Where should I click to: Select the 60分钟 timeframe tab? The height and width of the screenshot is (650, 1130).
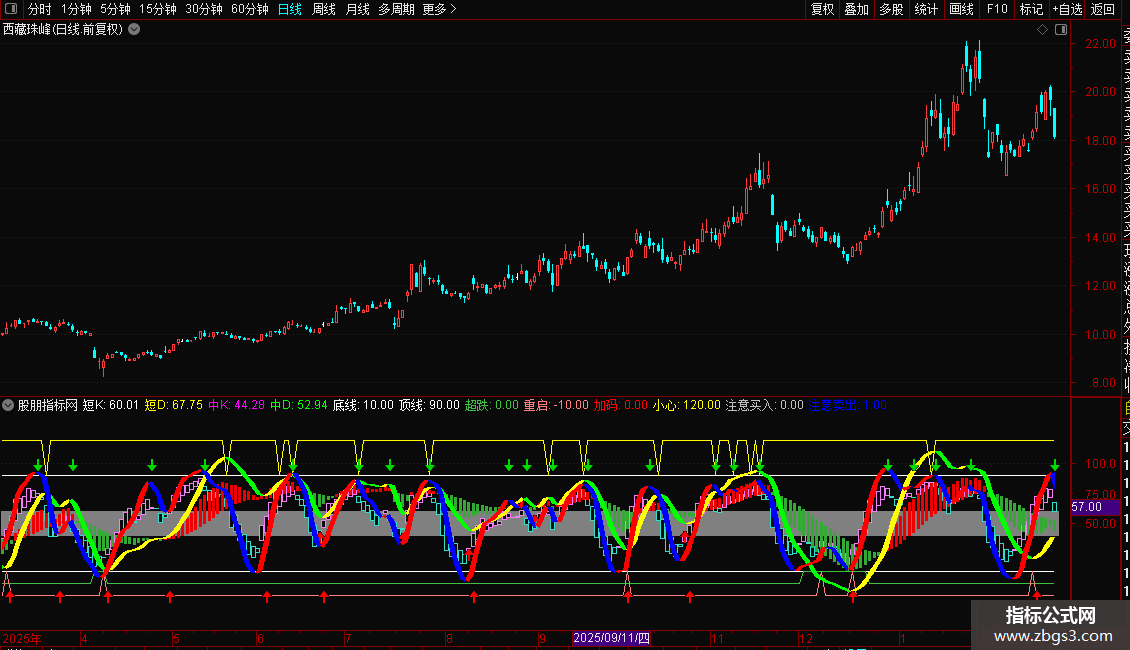(x=249, y=9)
